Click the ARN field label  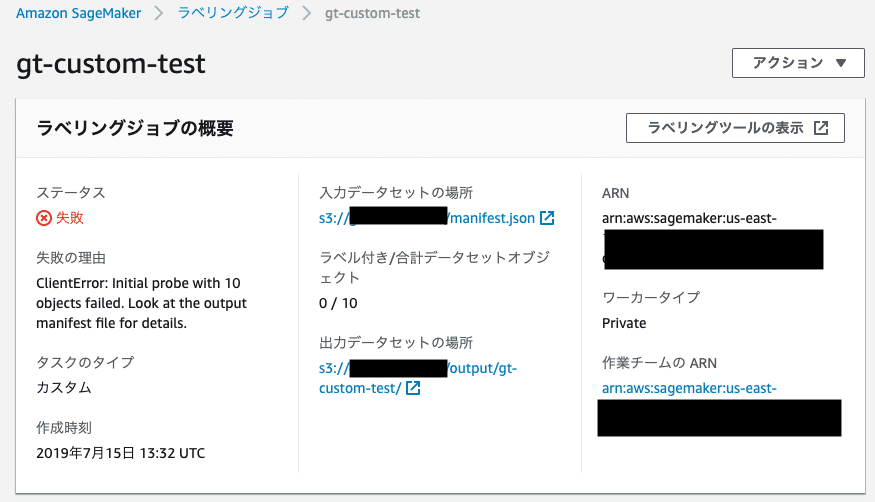tap(616, 193)
